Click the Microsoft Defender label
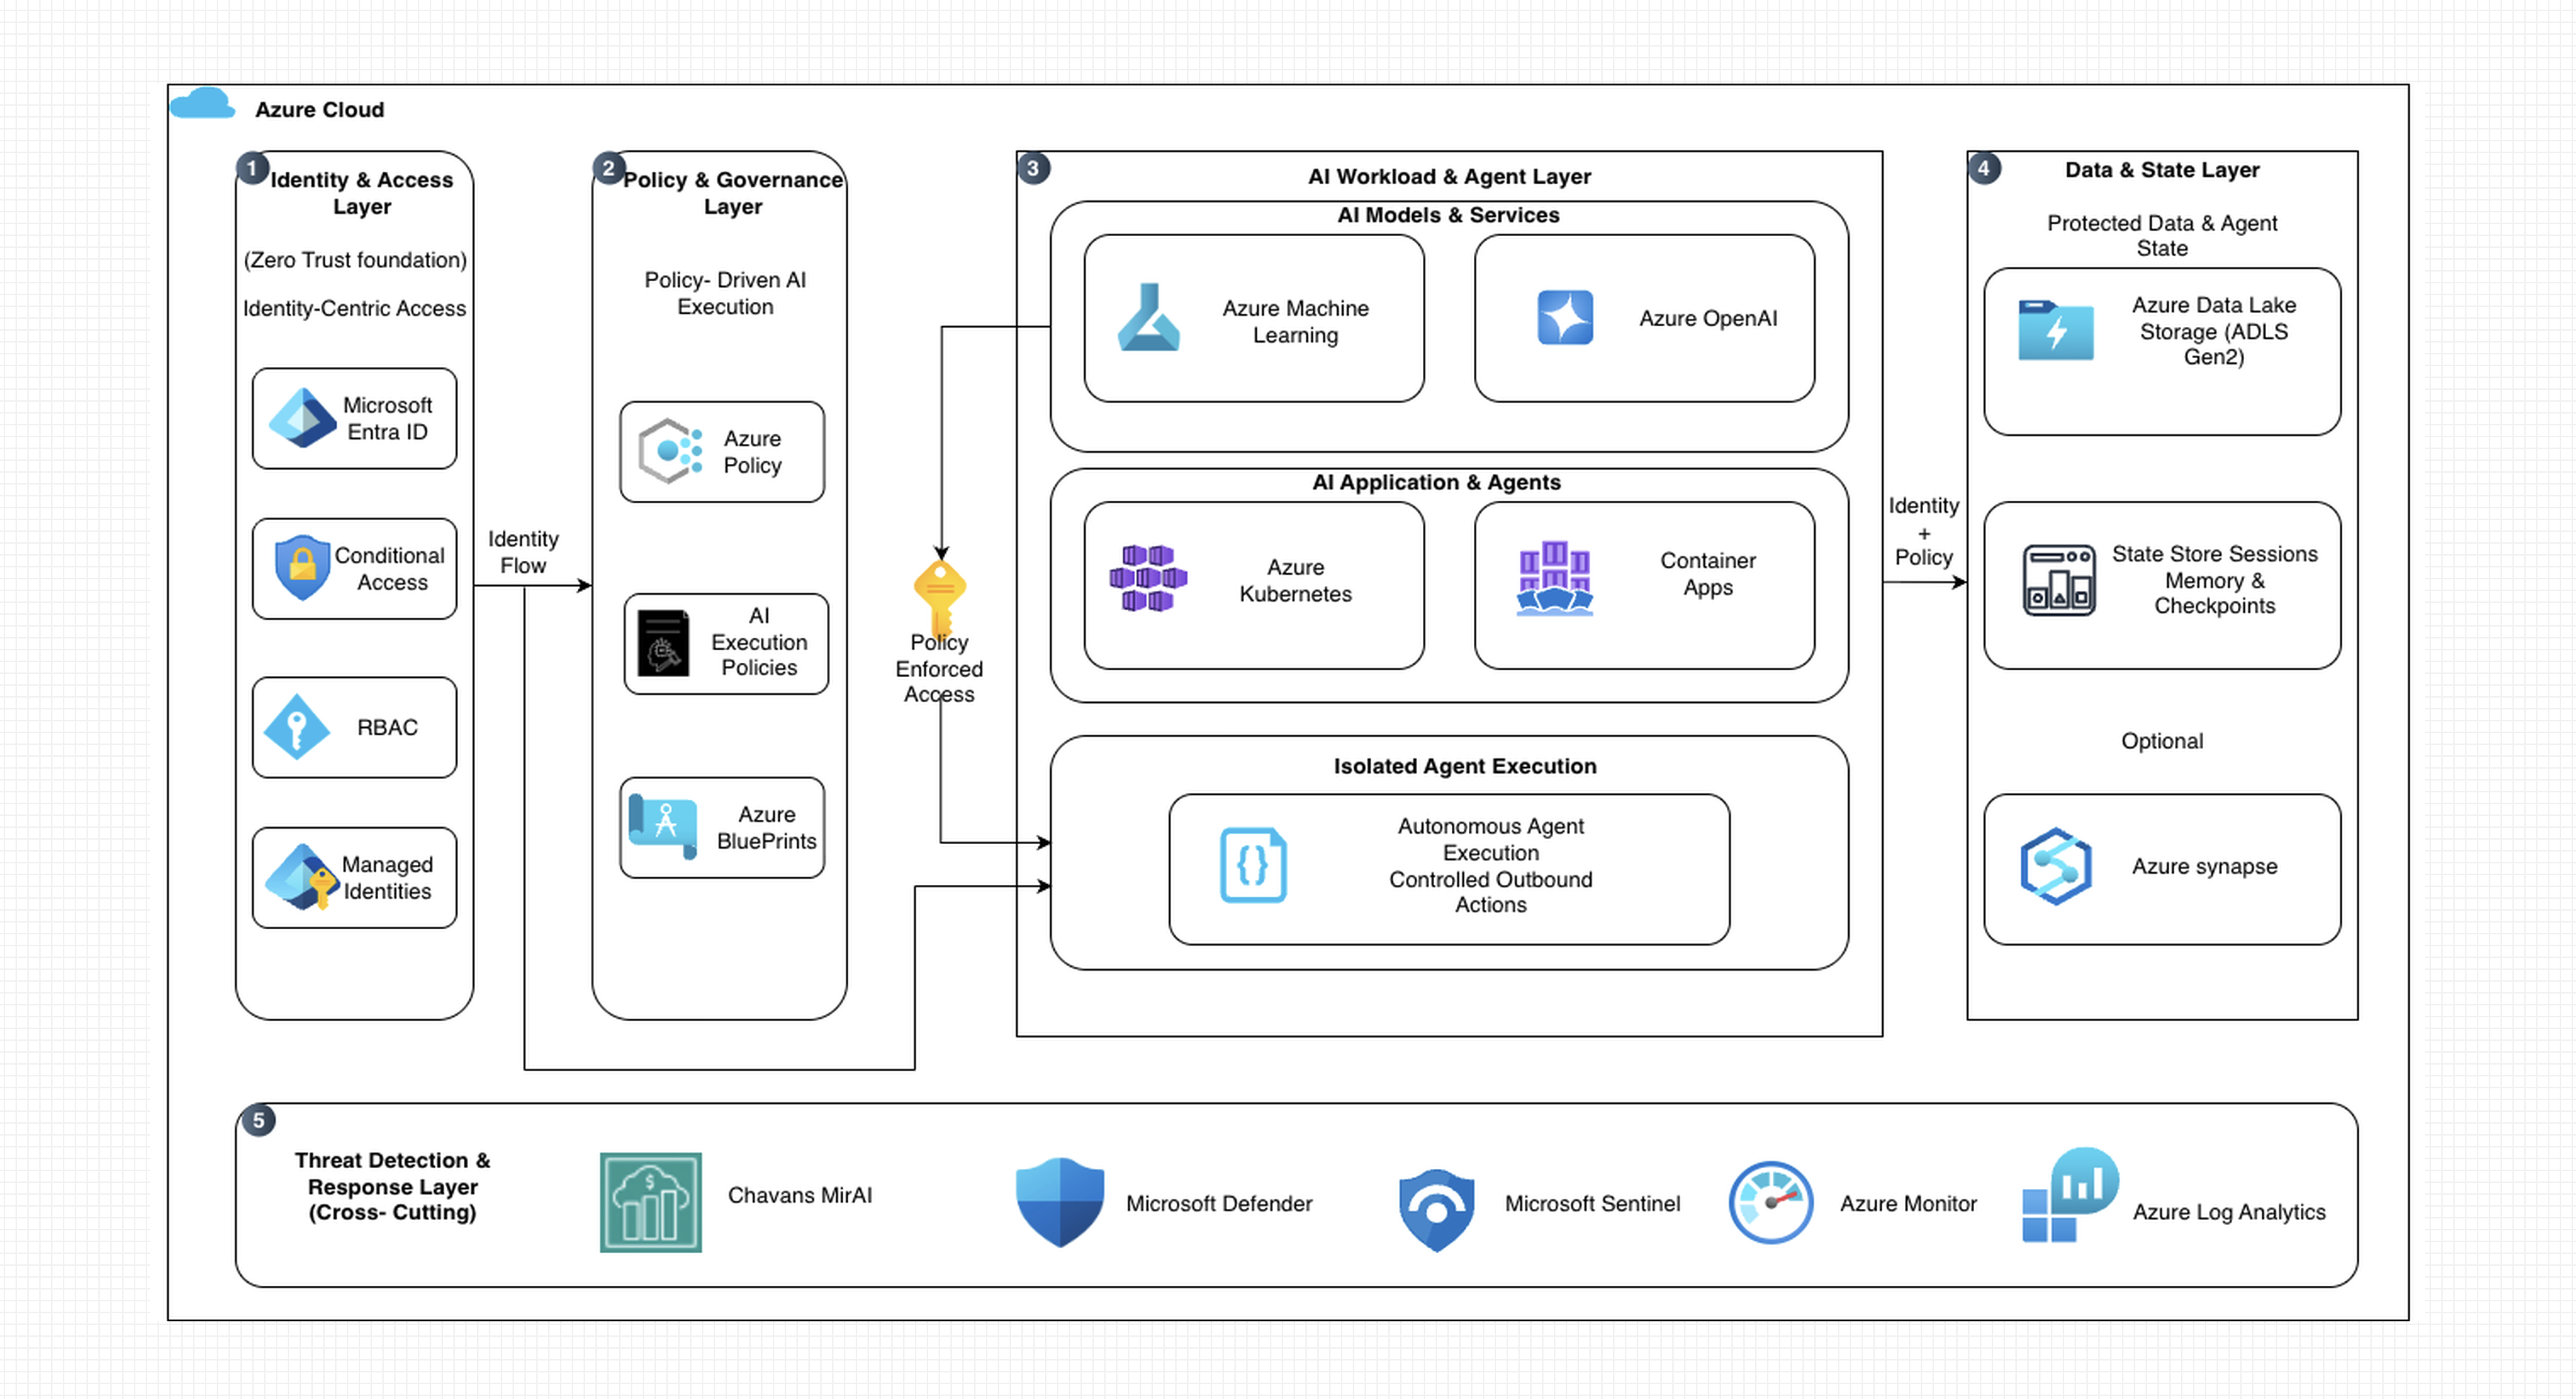 (1218, 1203)
